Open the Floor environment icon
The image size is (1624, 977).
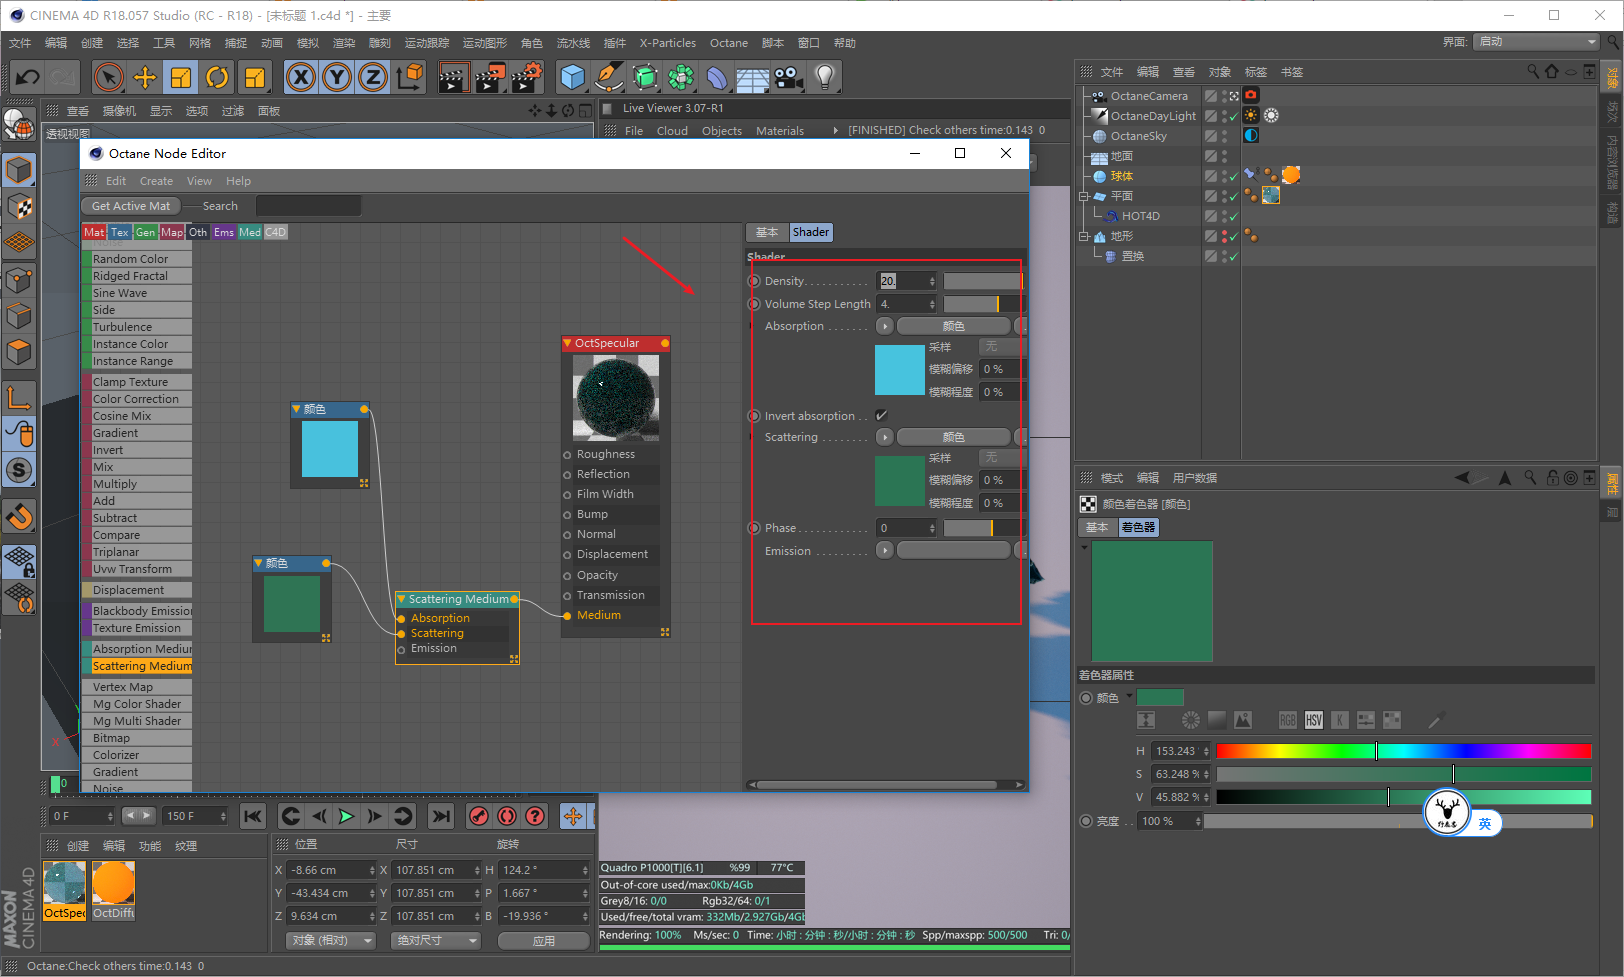point(752,77)
